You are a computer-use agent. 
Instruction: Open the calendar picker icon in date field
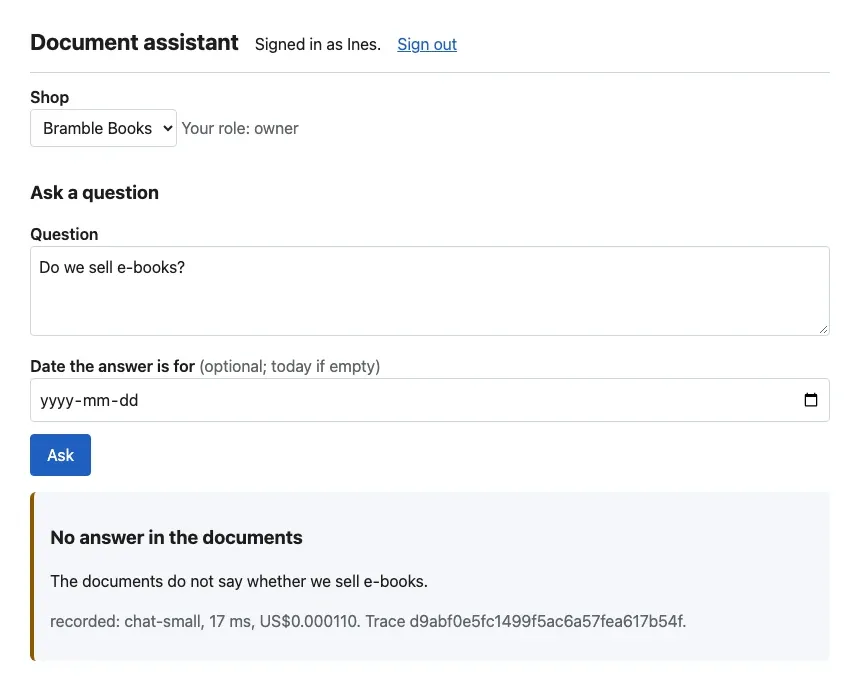(811, 400)
